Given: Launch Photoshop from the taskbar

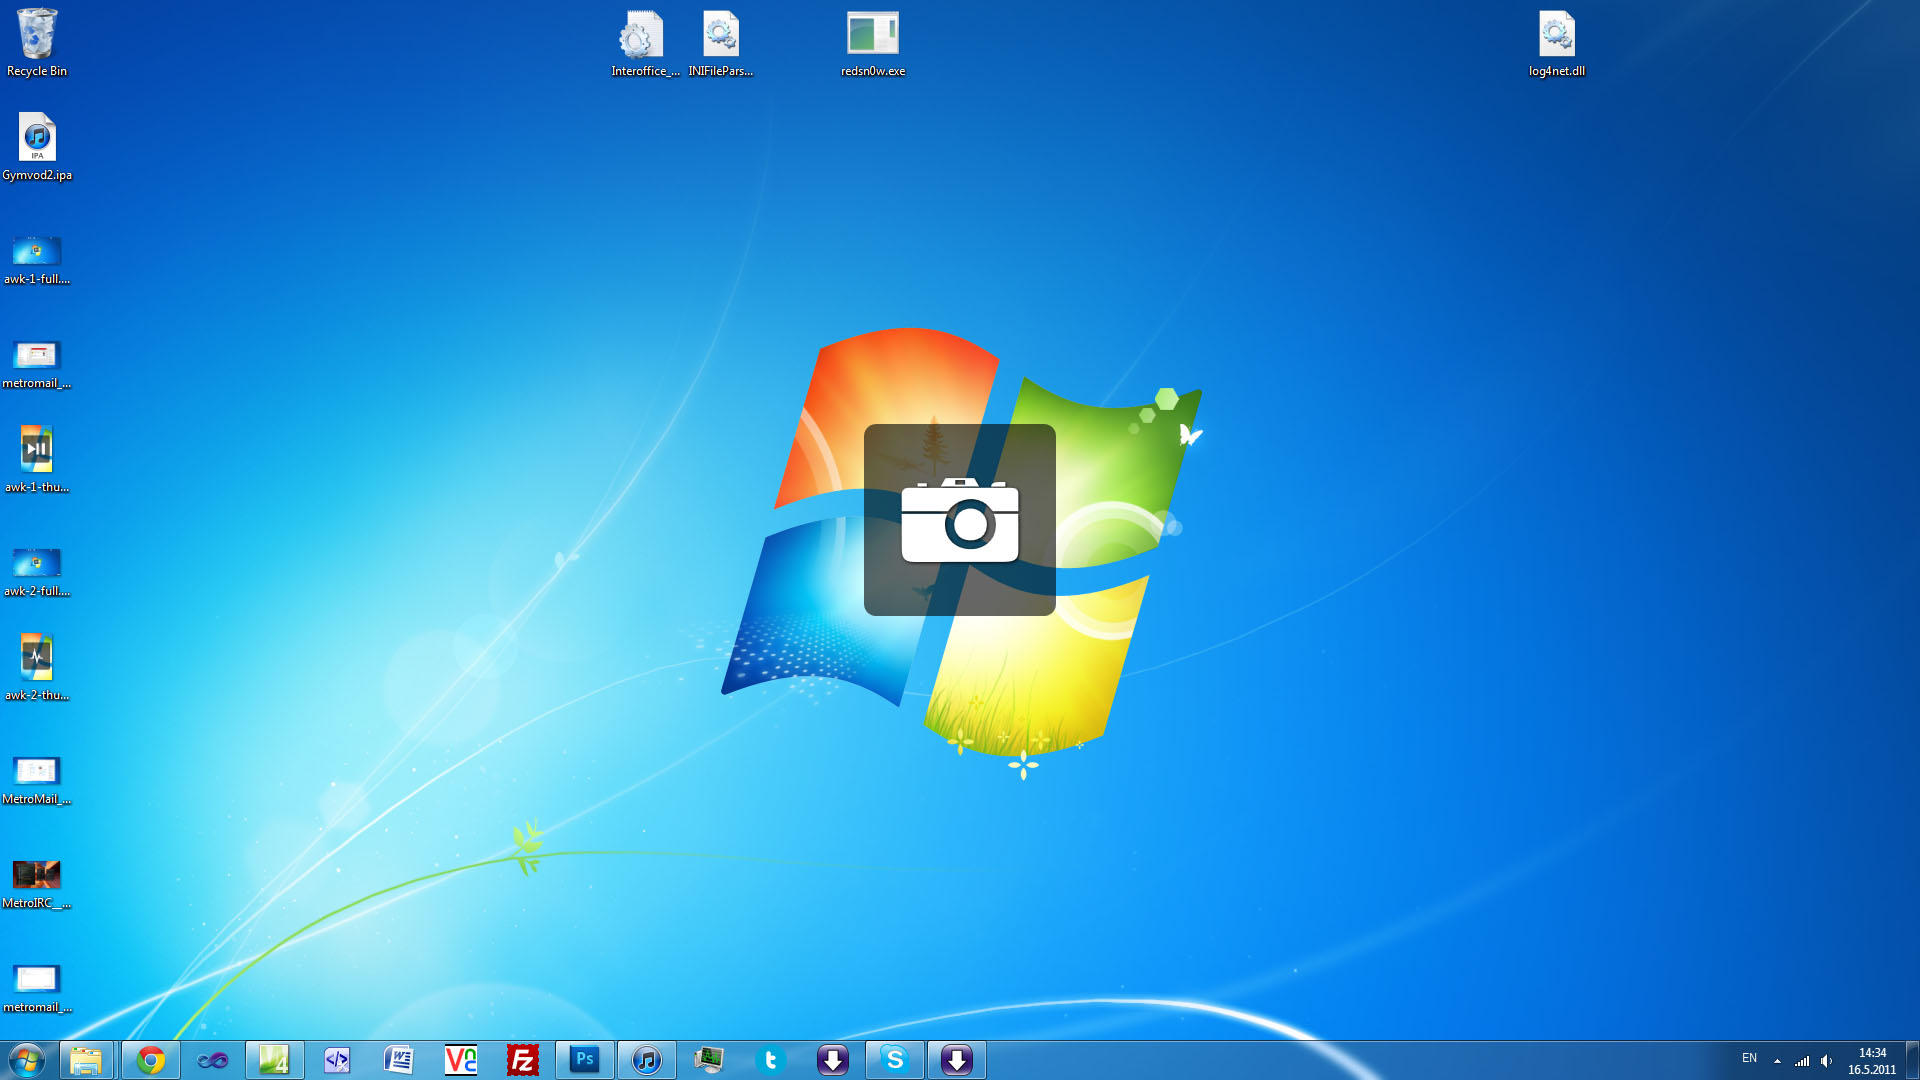Looking at the screenshot, I should (585, 1060).
